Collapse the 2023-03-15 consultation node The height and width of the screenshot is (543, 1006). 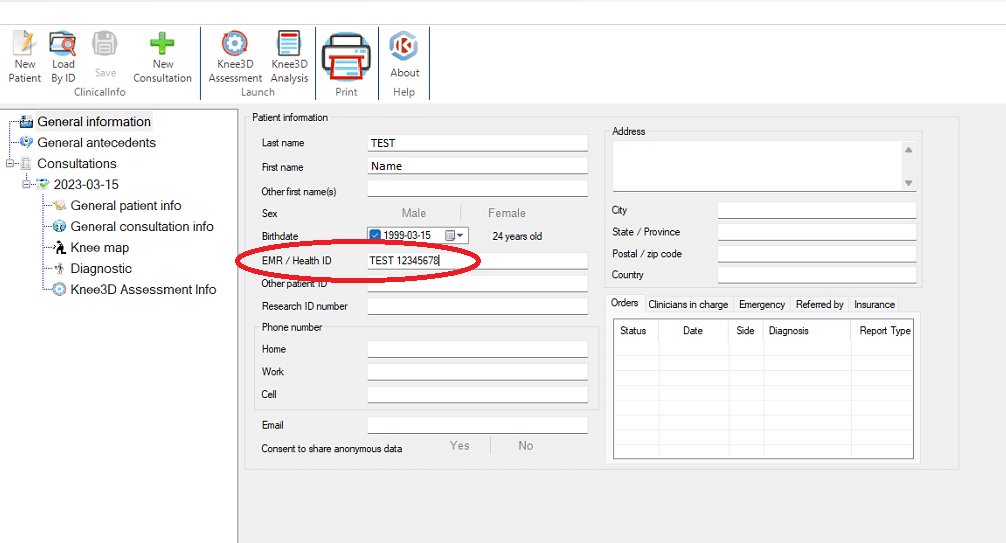(27, 185)
